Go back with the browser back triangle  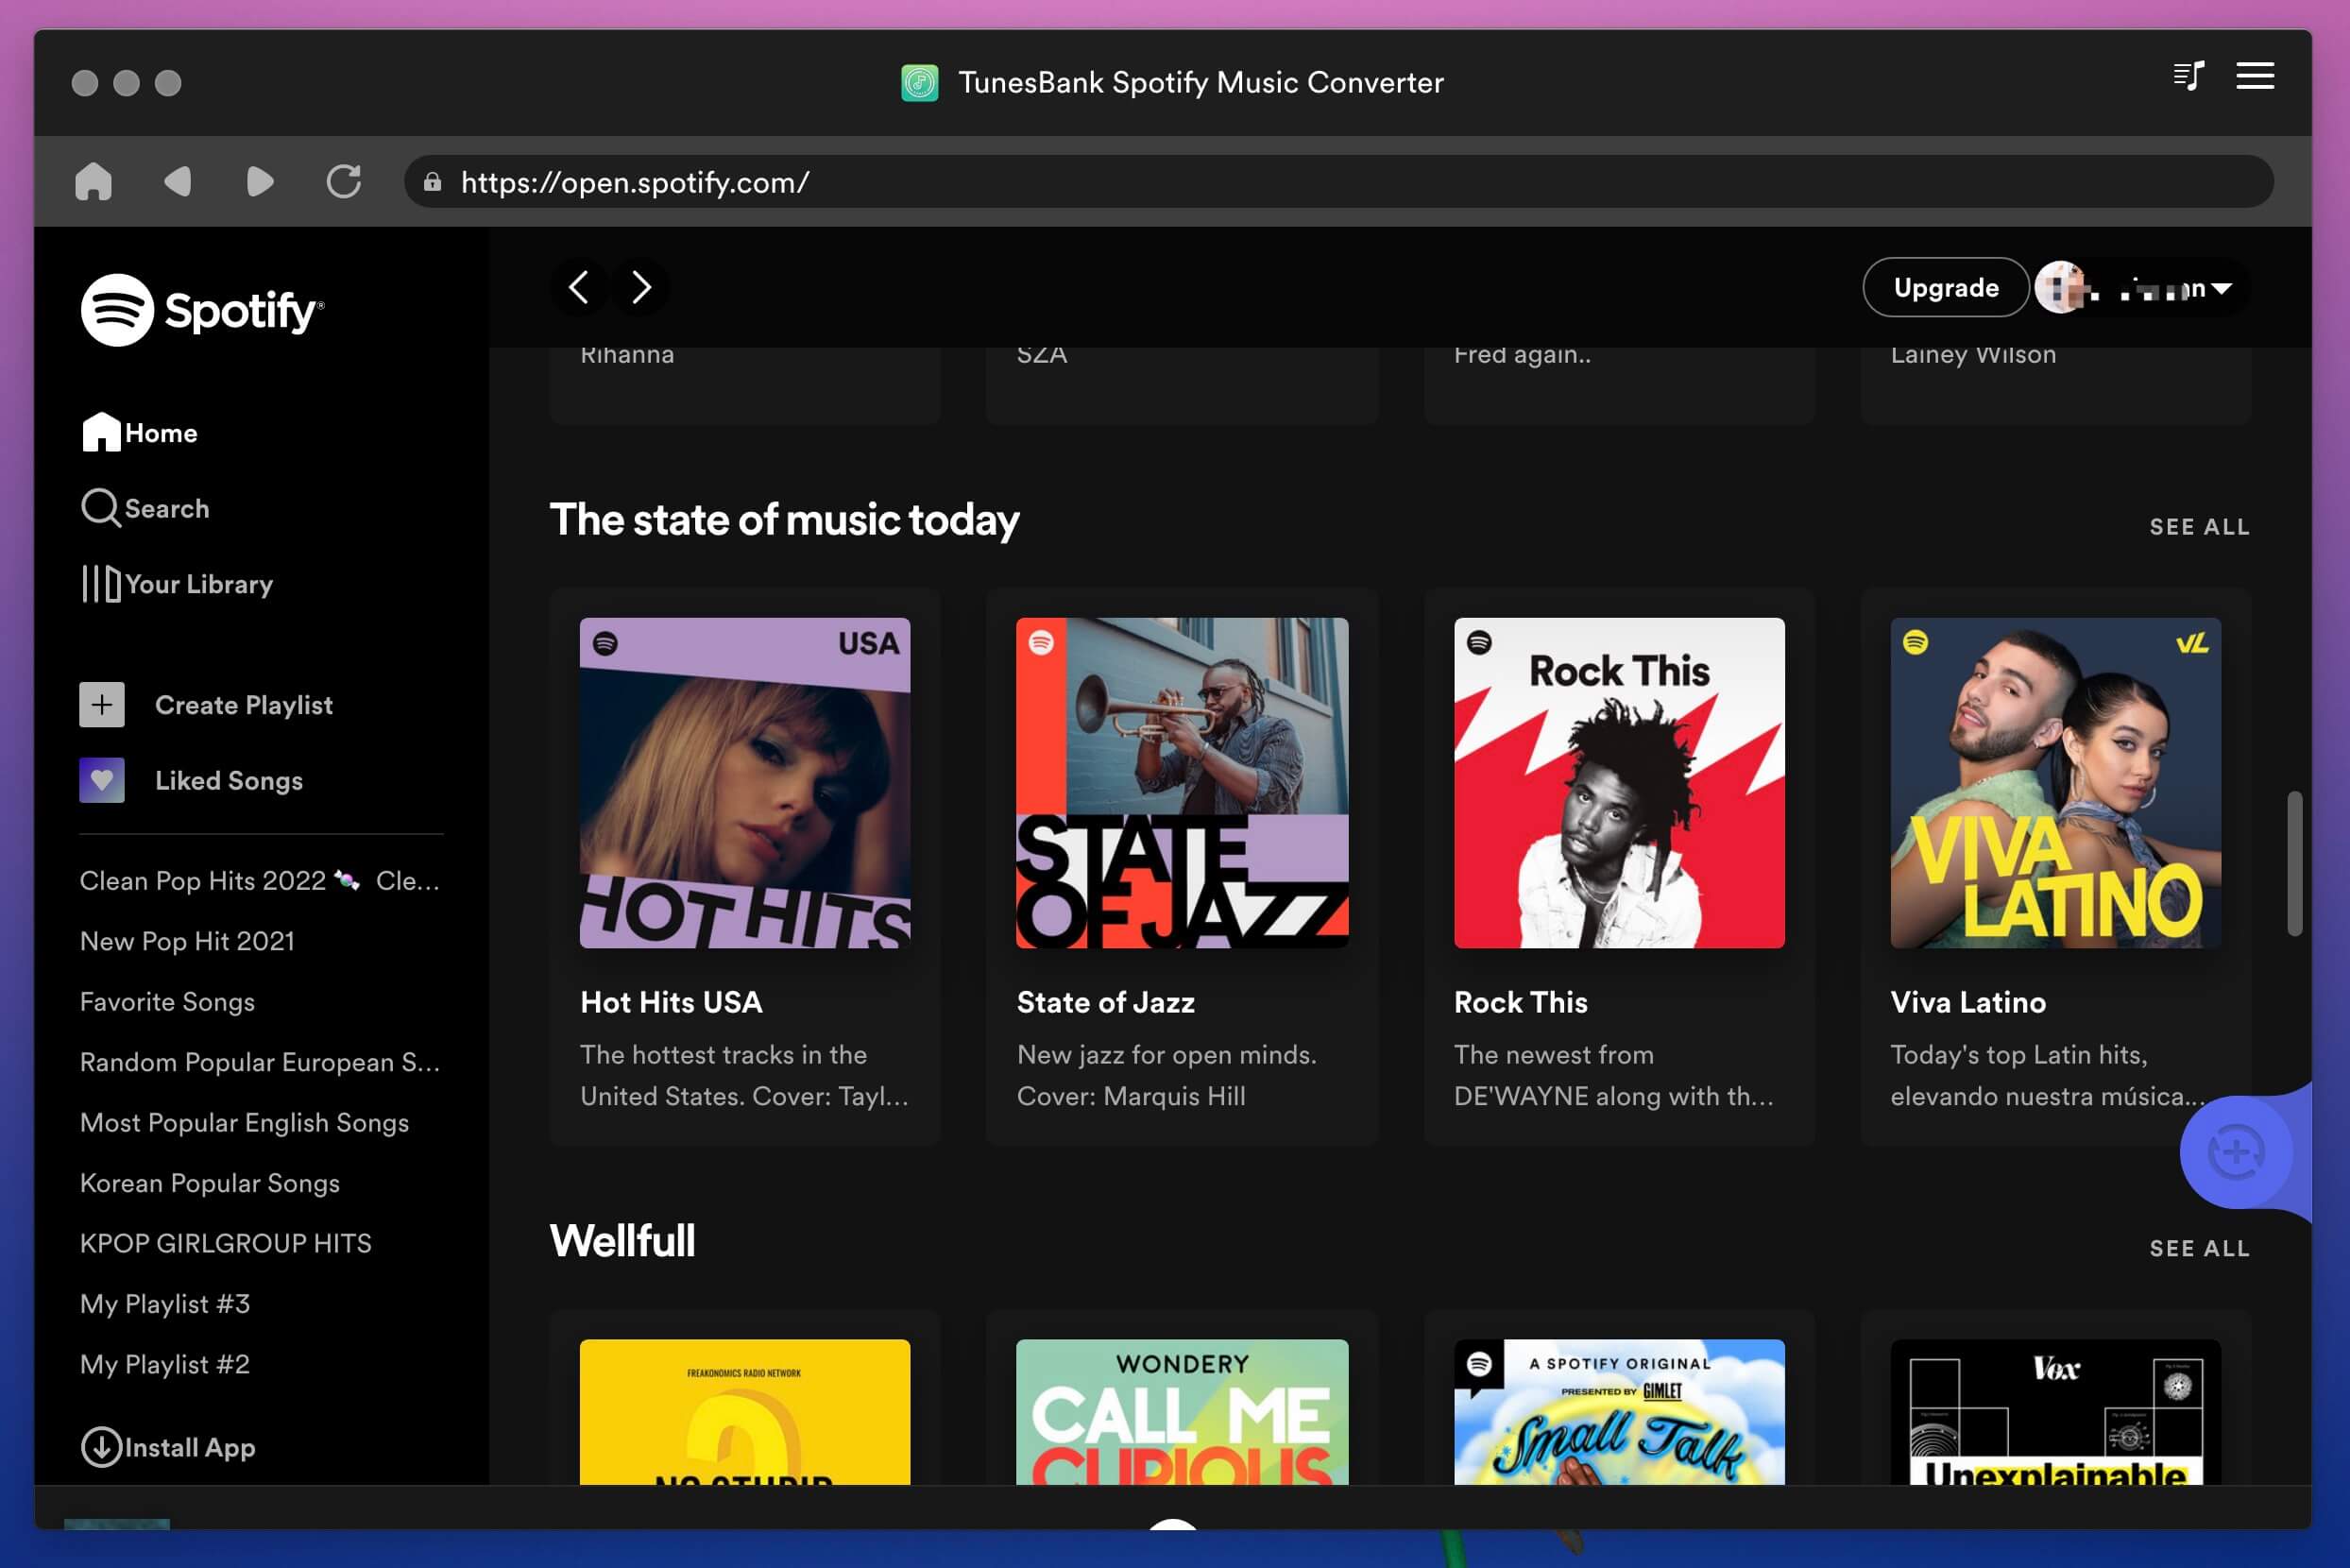(x=177, y=182)
